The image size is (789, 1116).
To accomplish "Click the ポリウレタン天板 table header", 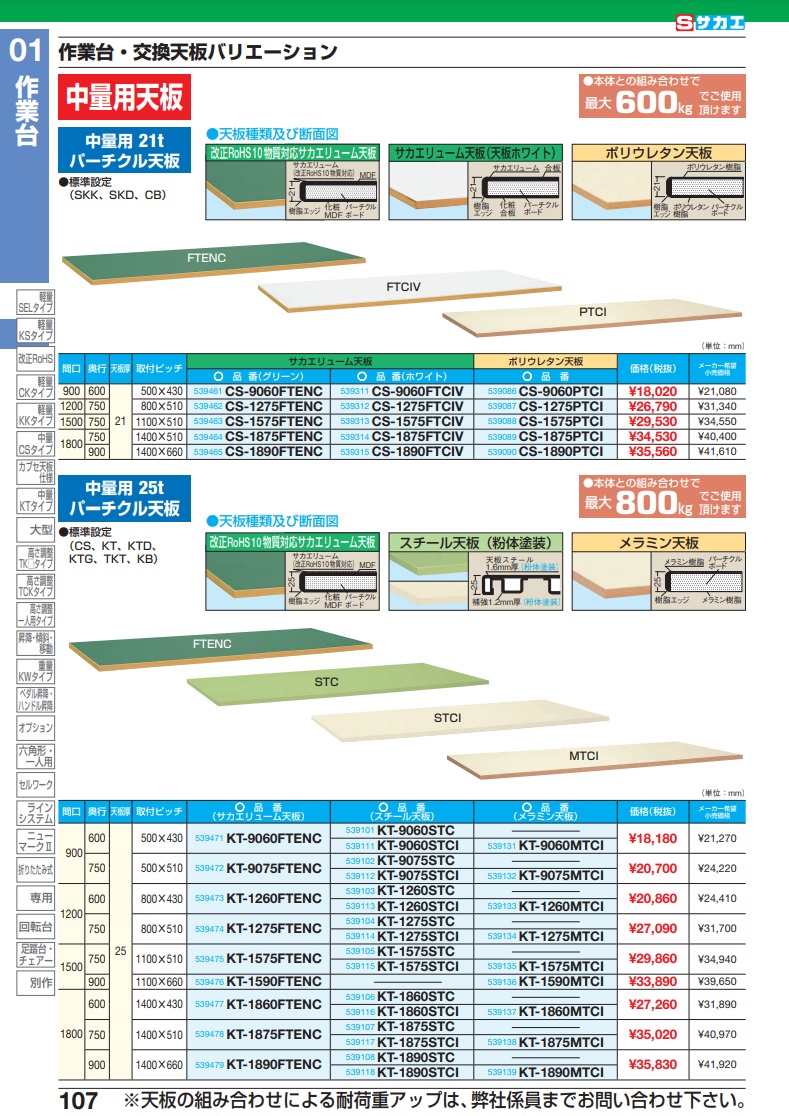I will pos(546,362).
